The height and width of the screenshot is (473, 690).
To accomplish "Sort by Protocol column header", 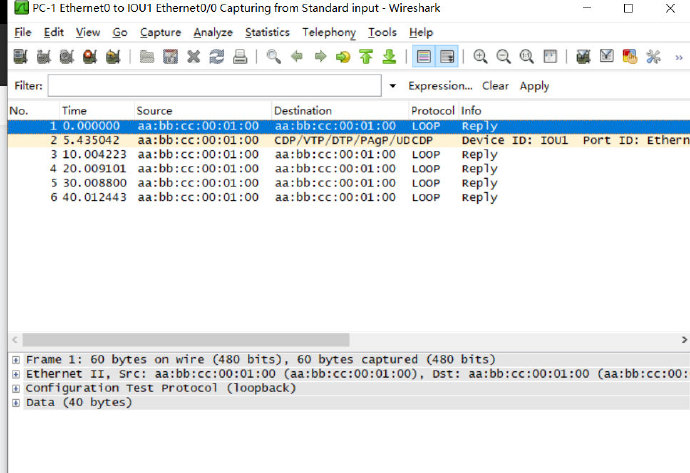I will click(x=433, y=111).
